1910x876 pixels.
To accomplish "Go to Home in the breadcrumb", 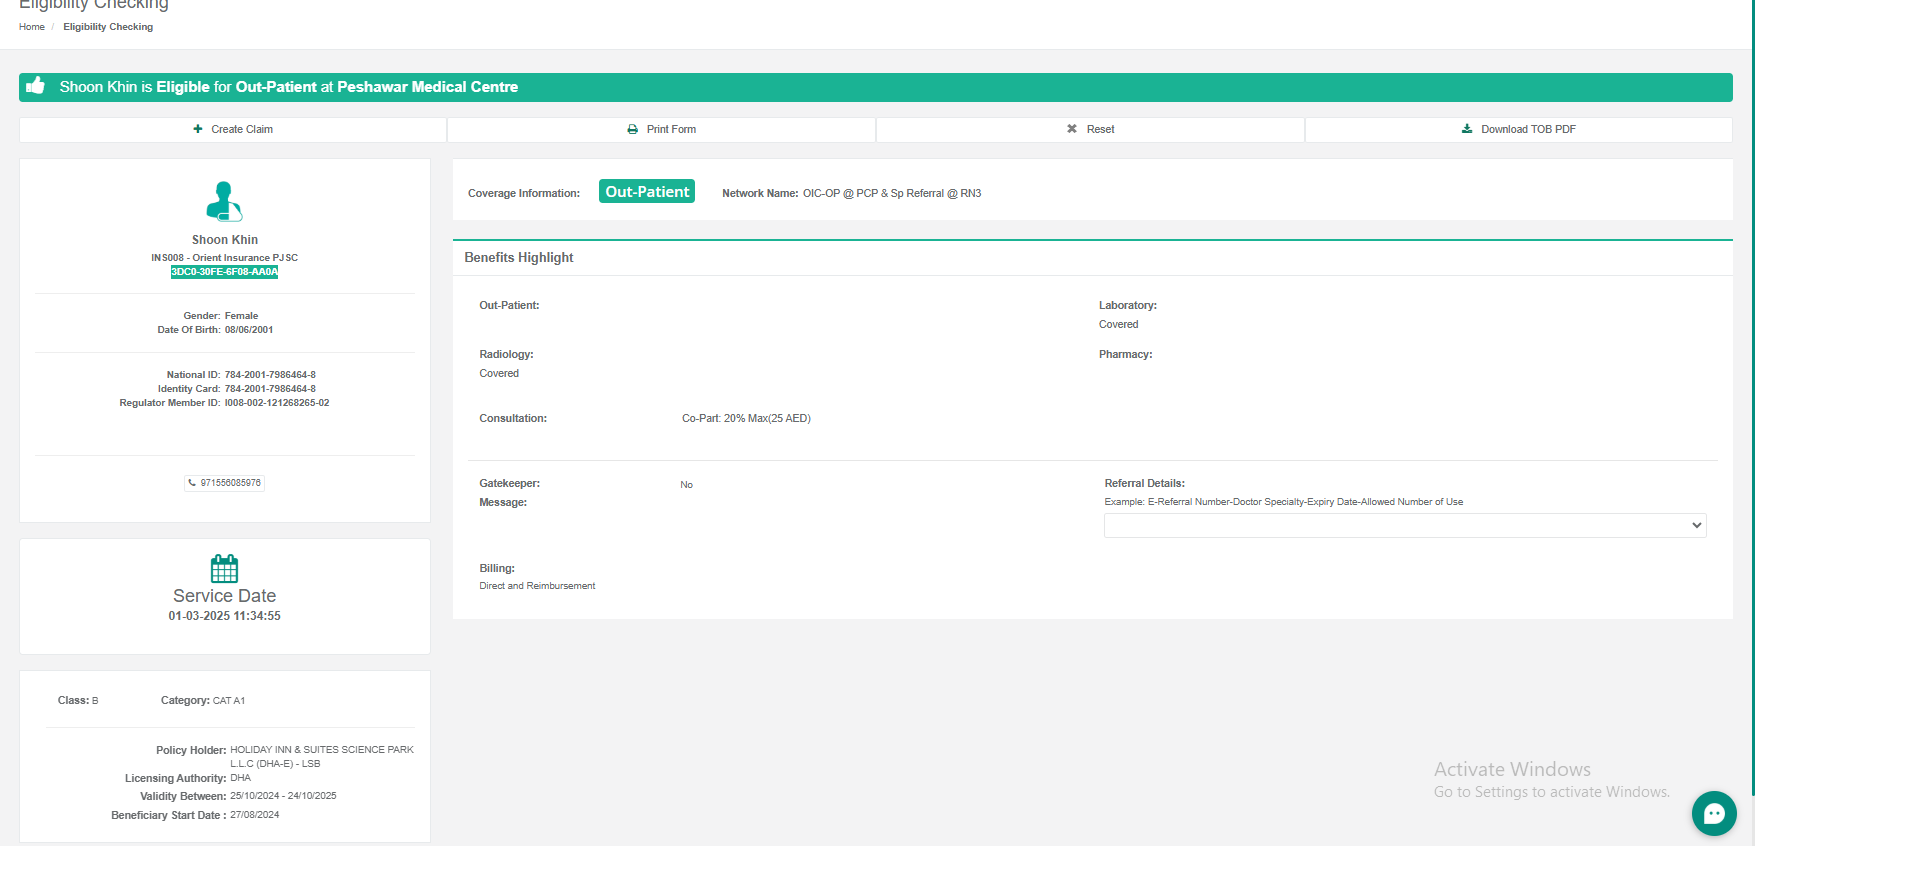I will point(32,27).
